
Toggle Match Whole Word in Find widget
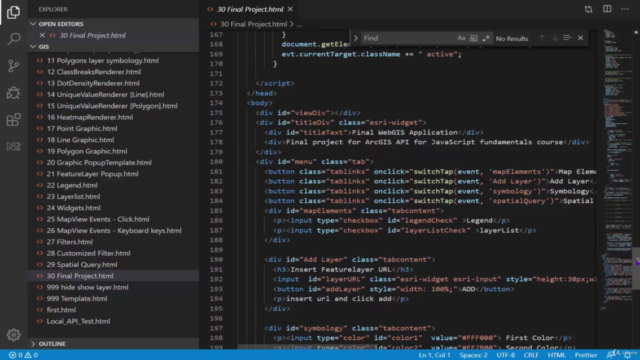tap(473, 38)
